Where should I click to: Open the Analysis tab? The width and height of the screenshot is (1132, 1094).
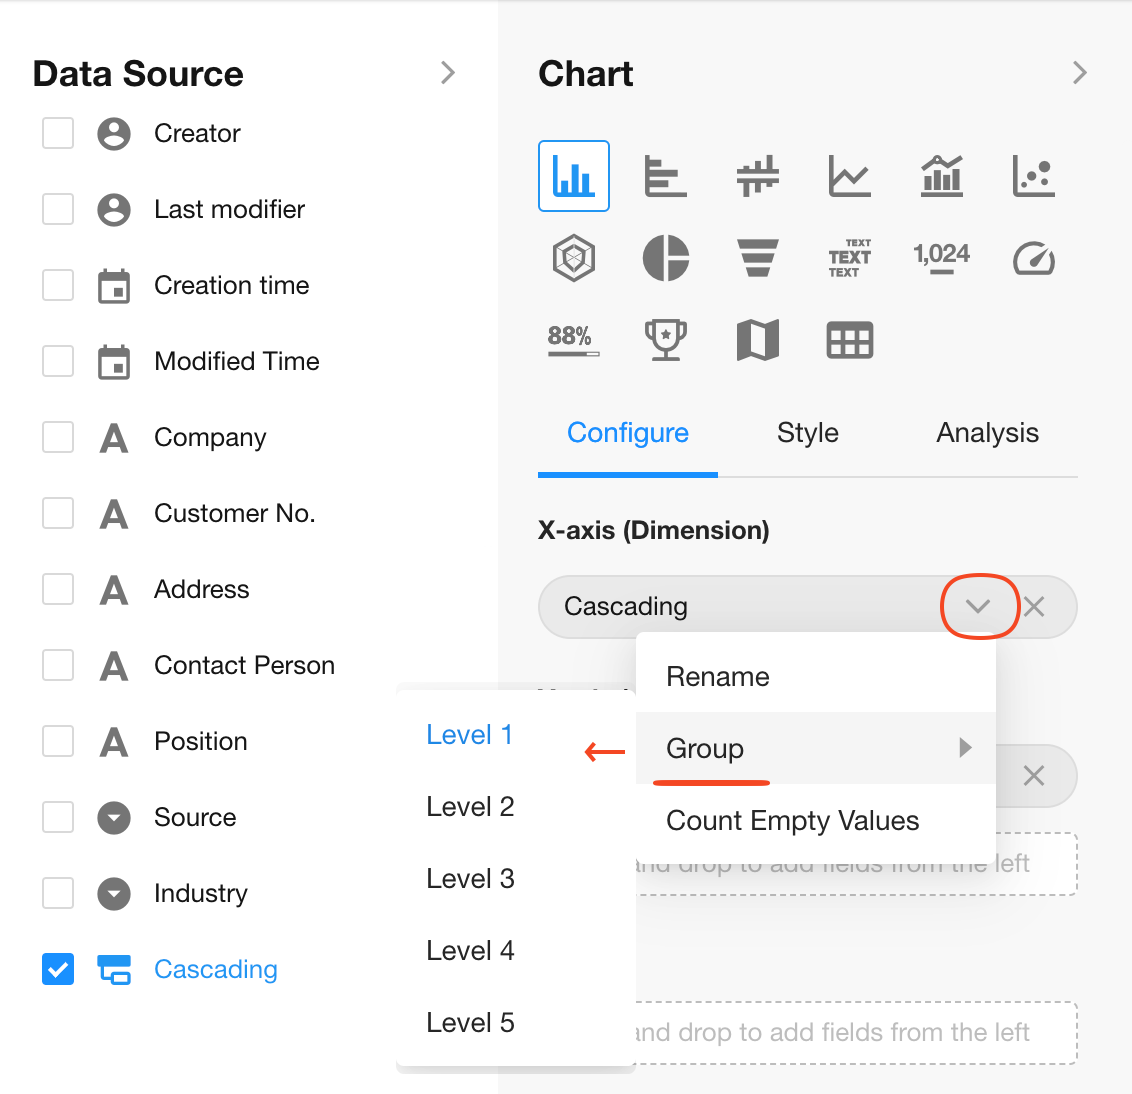click(987, 433)
